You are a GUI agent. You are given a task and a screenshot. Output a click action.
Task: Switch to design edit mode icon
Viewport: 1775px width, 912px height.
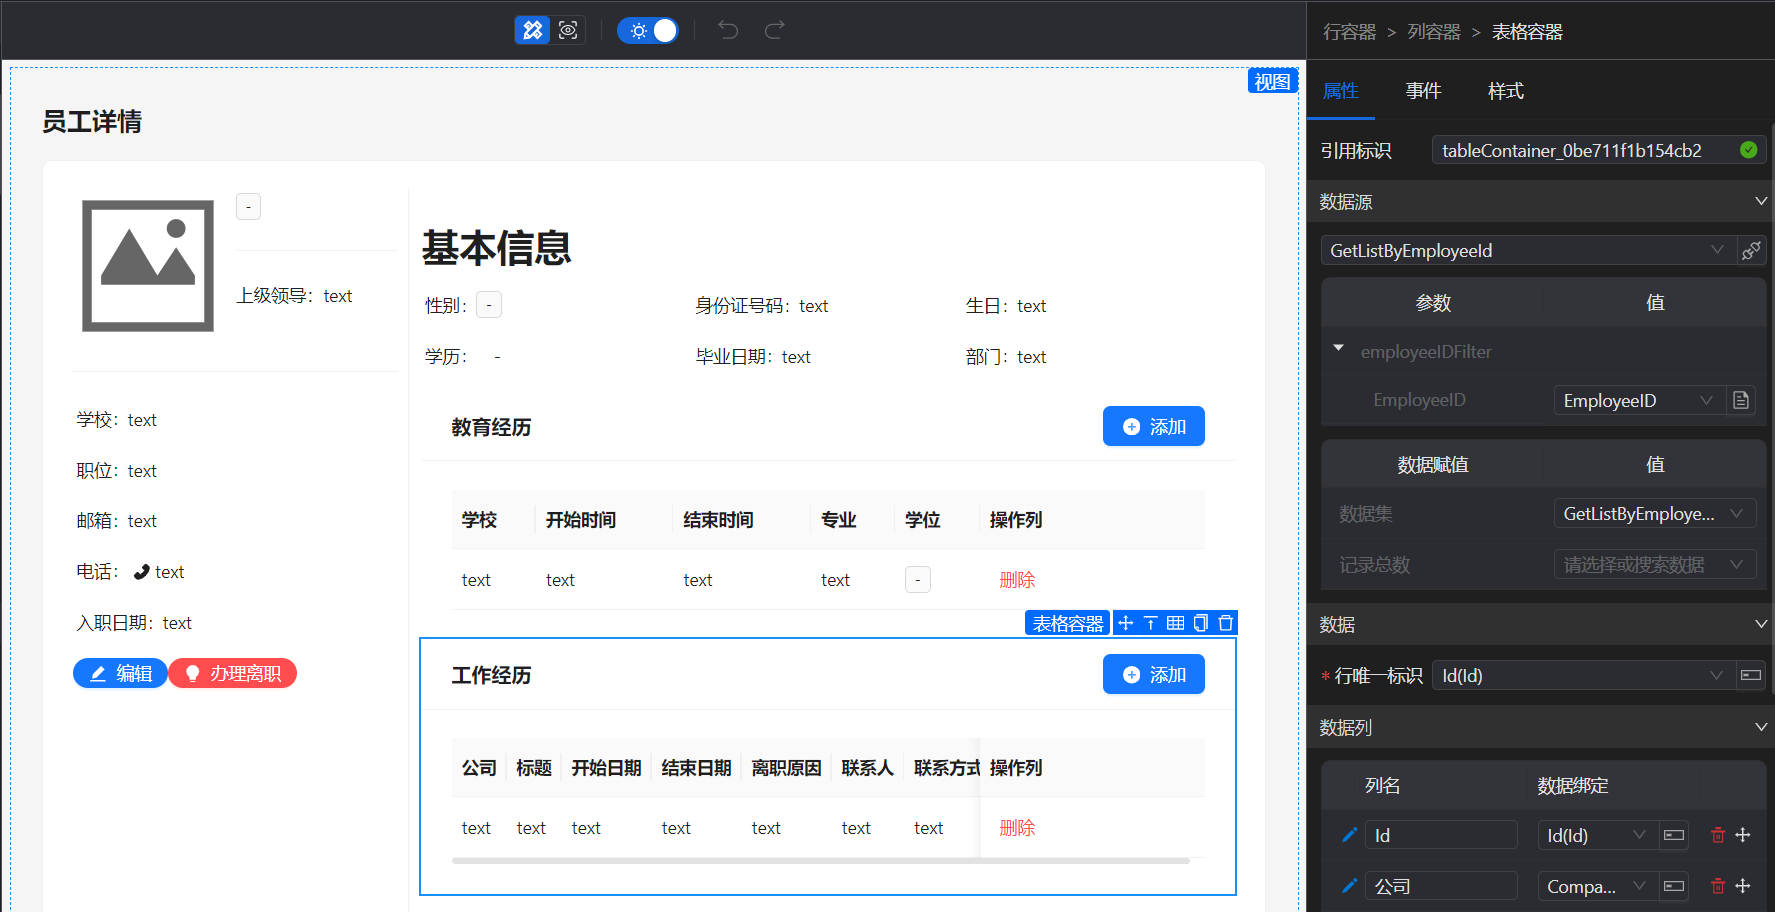coord(532,30)
